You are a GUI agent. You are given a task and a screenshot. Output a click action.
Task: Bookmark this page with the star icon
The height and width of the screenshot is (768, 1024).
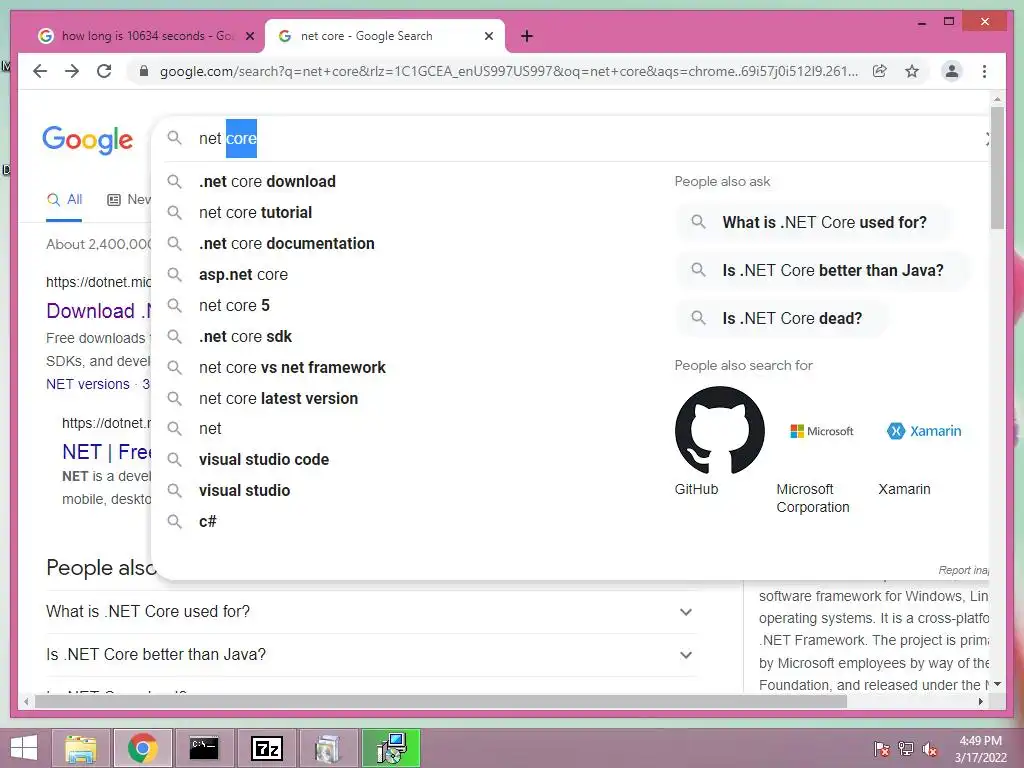pos(912,71)
